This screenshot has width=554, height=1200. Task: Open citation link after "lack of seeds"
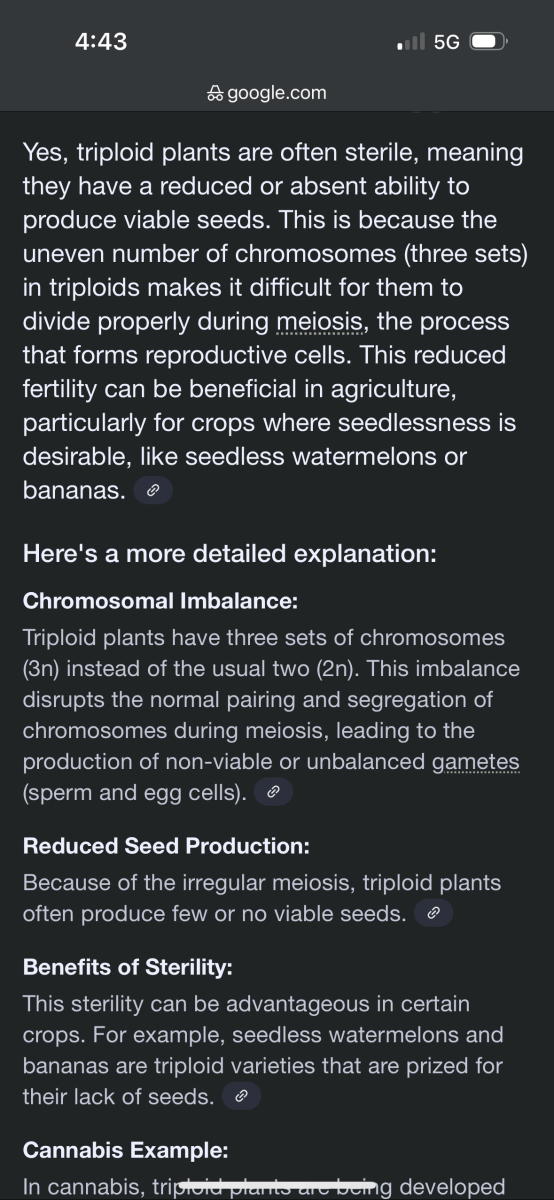(241, 1097)
